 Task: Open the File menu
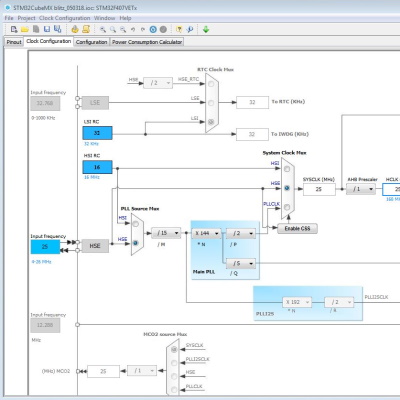9,18
